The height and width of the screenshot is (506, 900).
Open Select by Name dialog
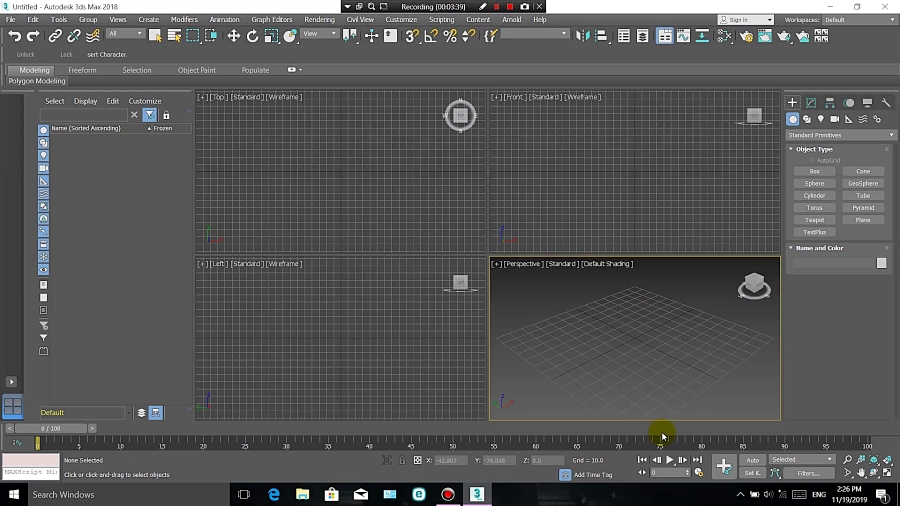174,36
